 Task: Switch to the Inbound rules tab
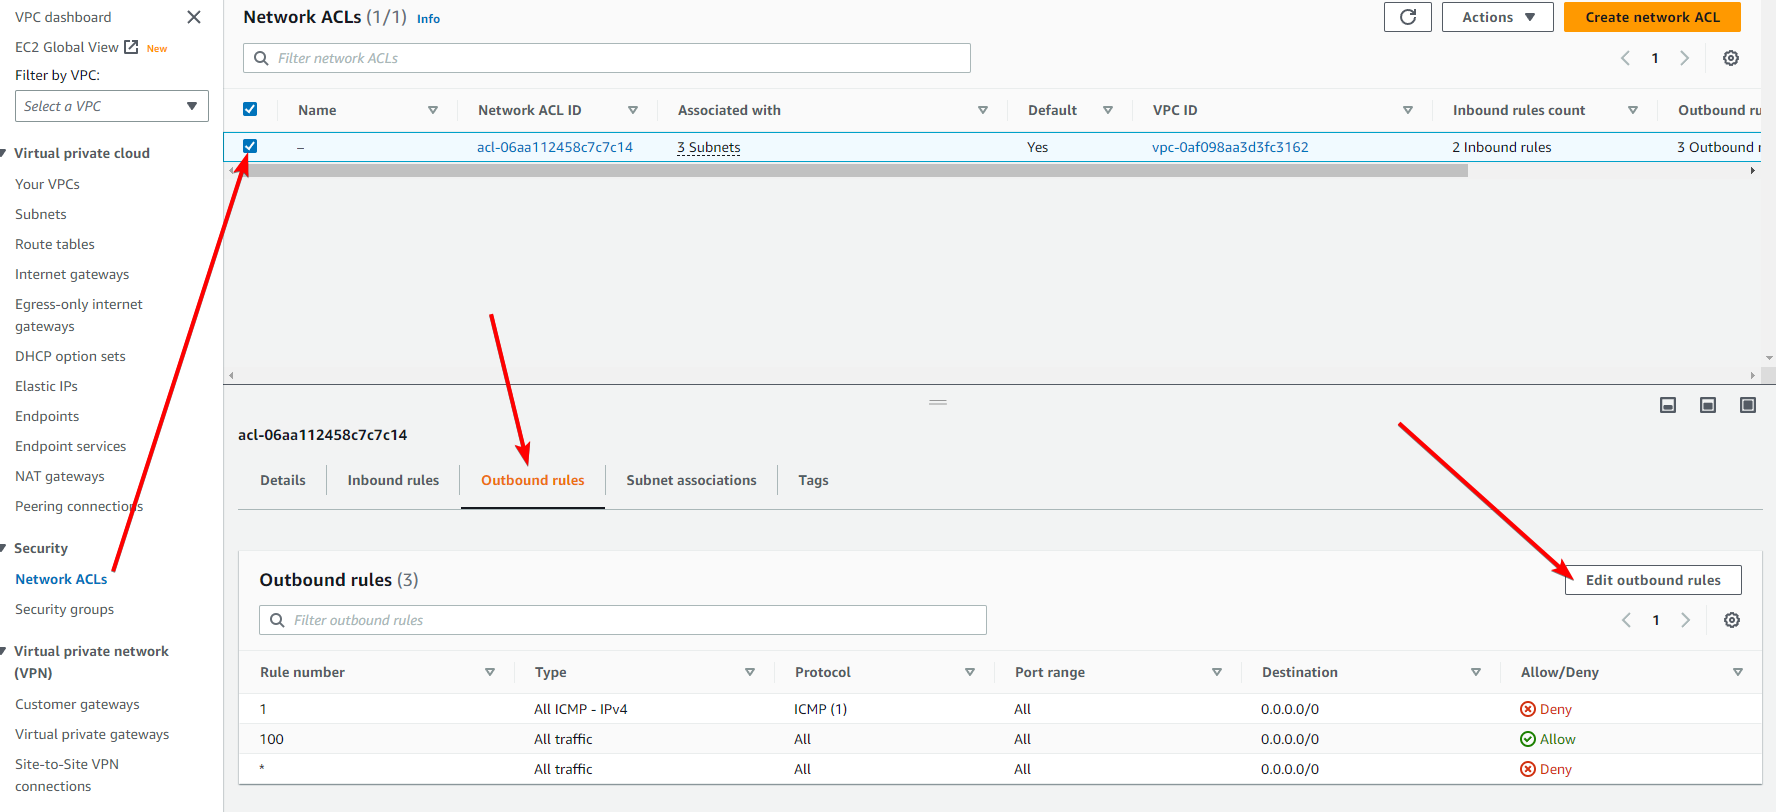pos(393,480)
